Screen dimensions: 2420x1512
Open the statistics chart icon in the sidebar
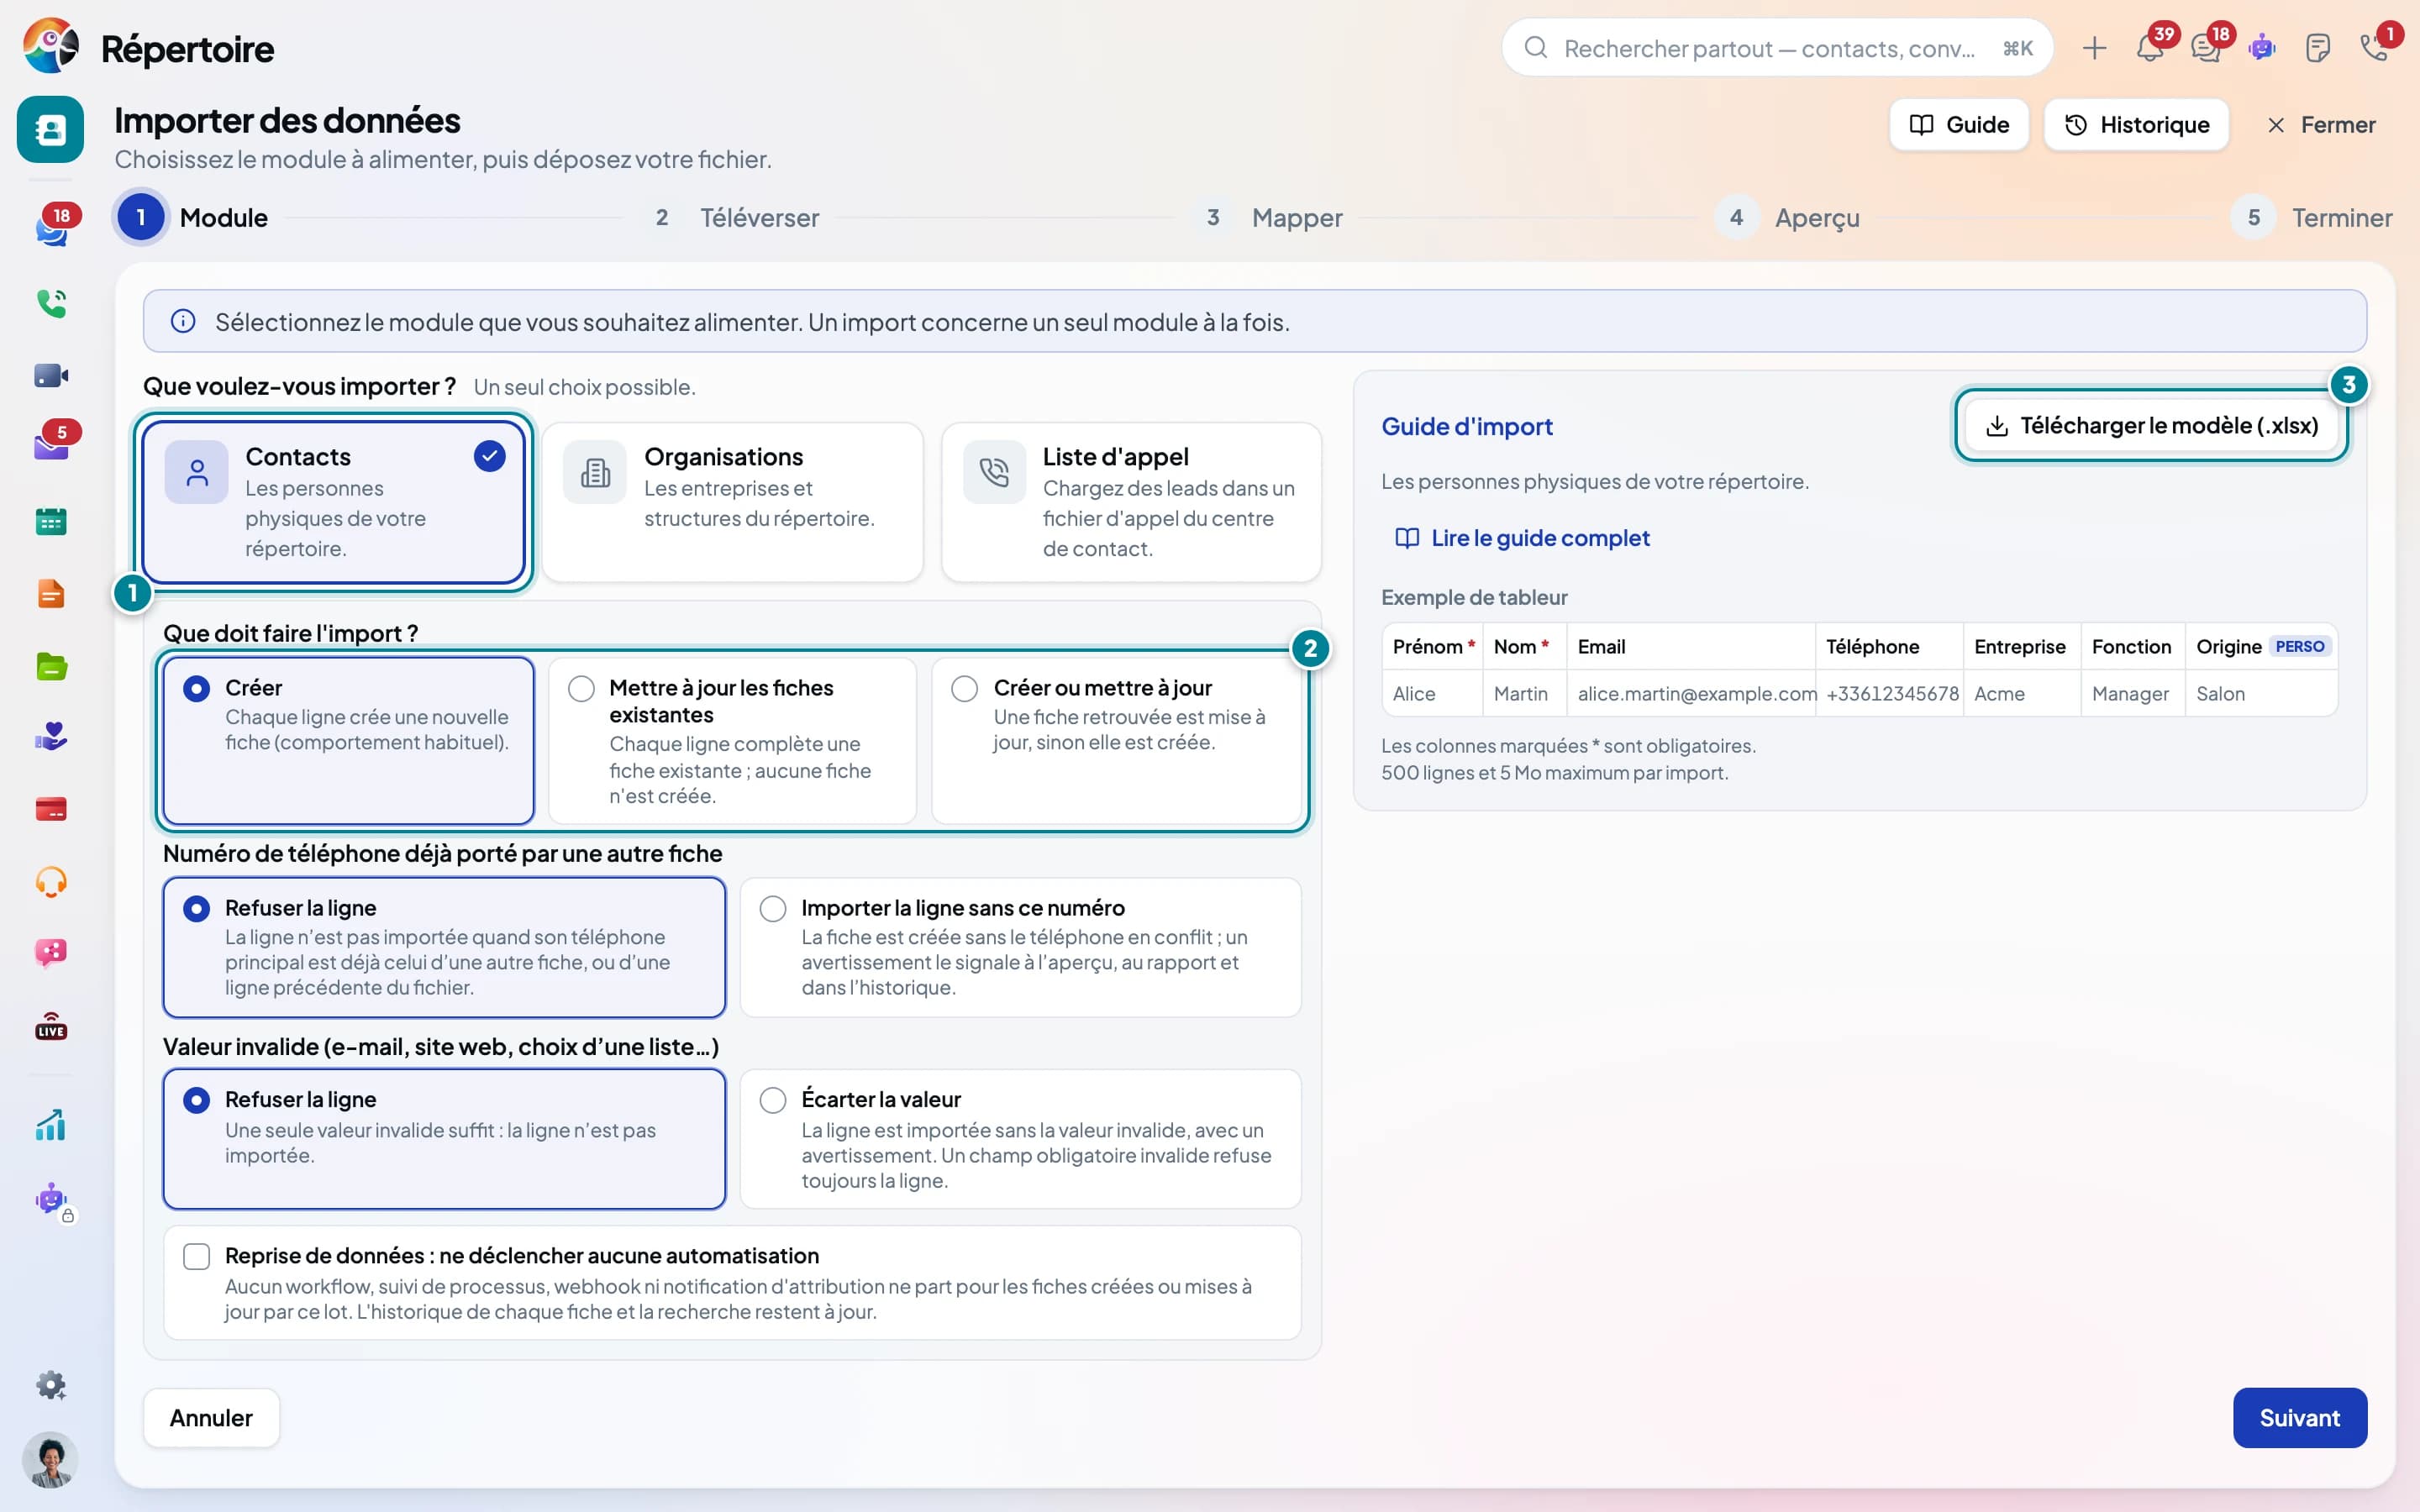tap(51, 1125)
